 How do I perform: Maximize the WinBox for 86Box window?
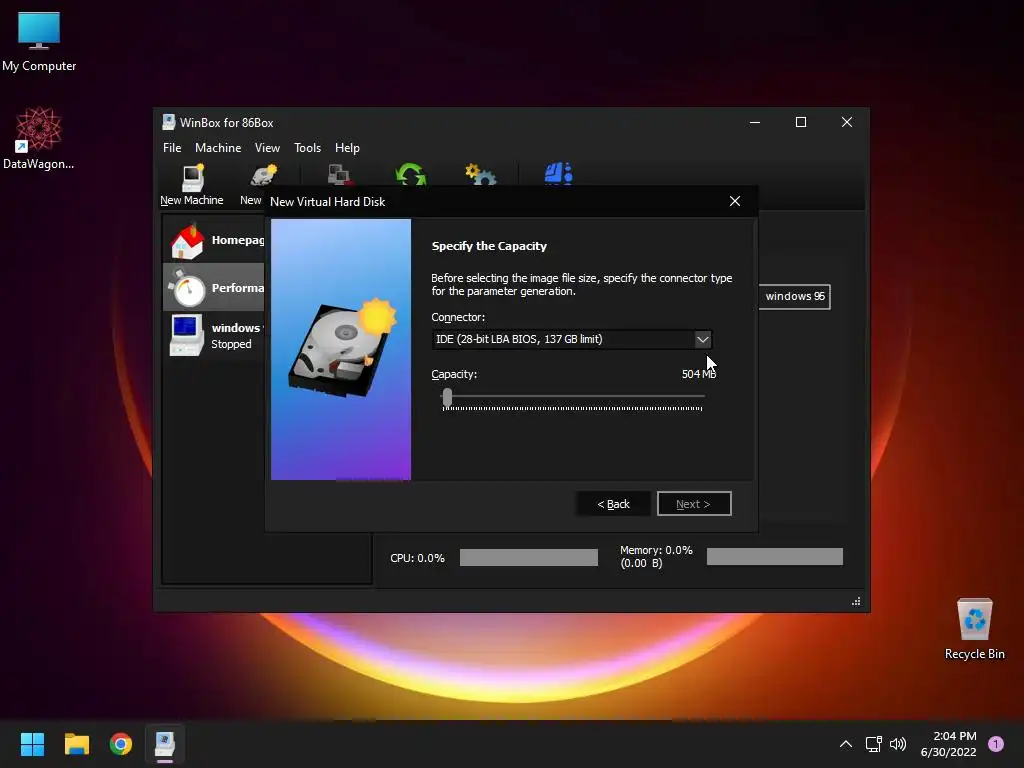[801, 122]
